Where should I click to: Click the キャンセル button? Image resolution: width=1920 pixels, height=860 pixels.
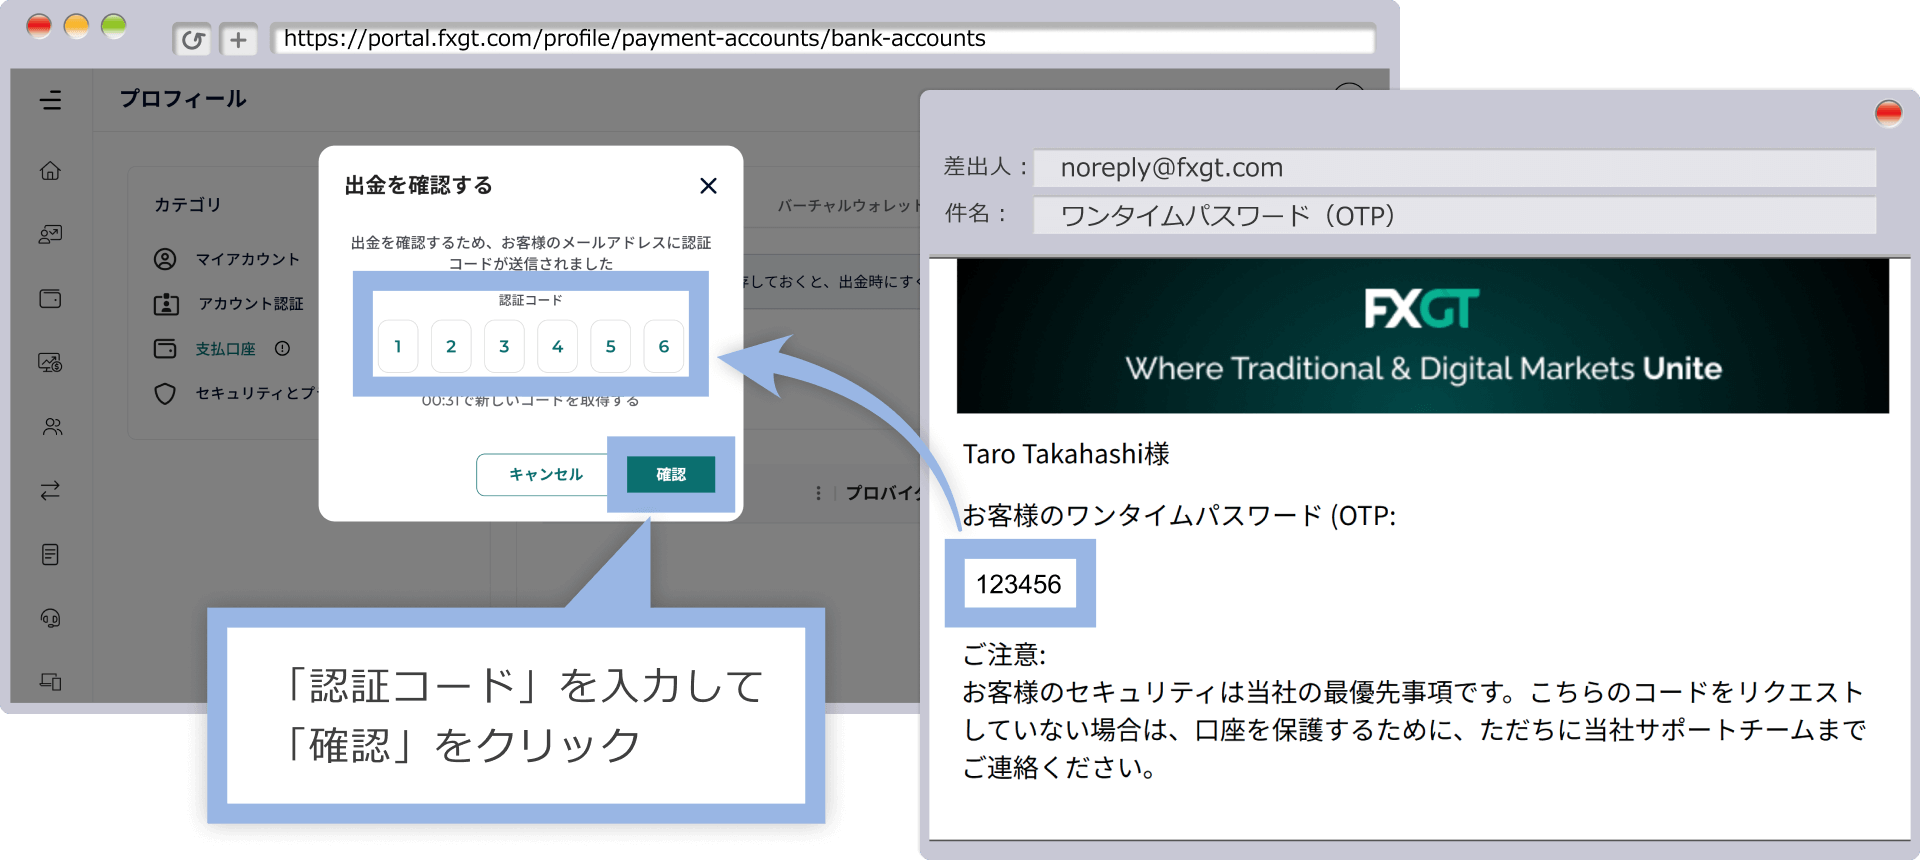545,474
